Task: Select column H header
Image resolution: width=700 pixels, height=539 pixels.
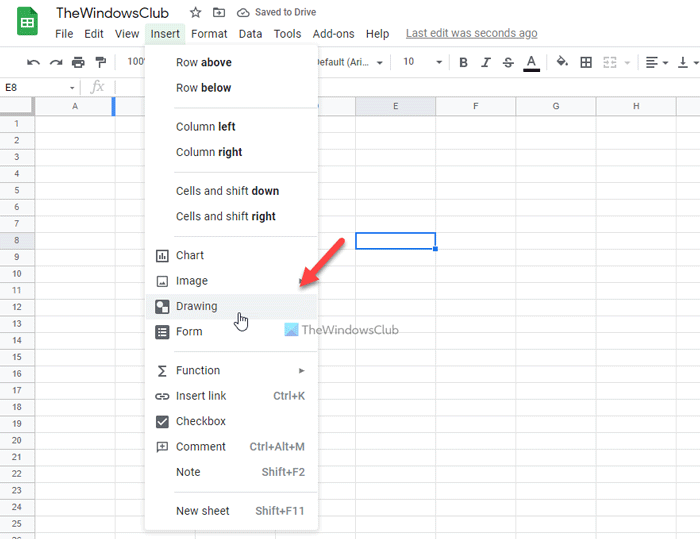Action: click(636, 106)
